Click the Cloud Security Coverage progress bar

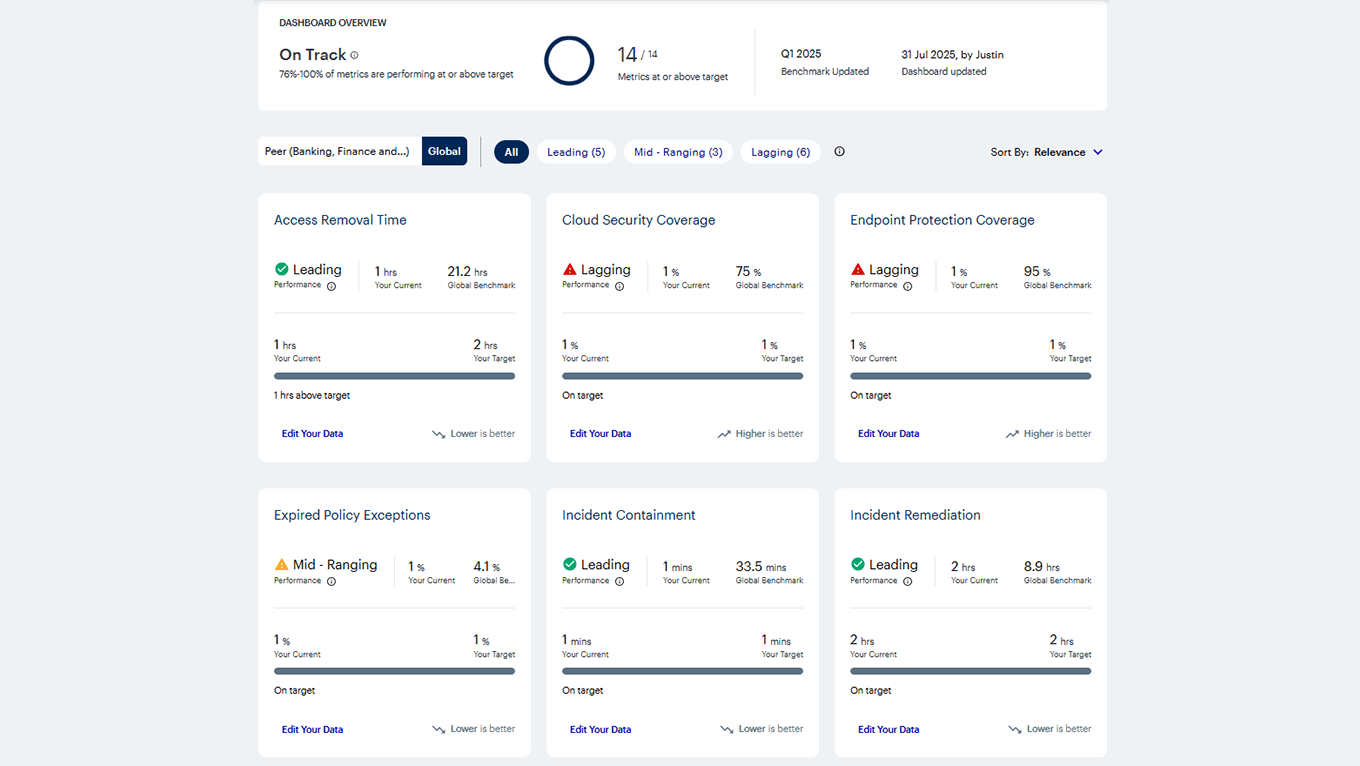(682, 376)
